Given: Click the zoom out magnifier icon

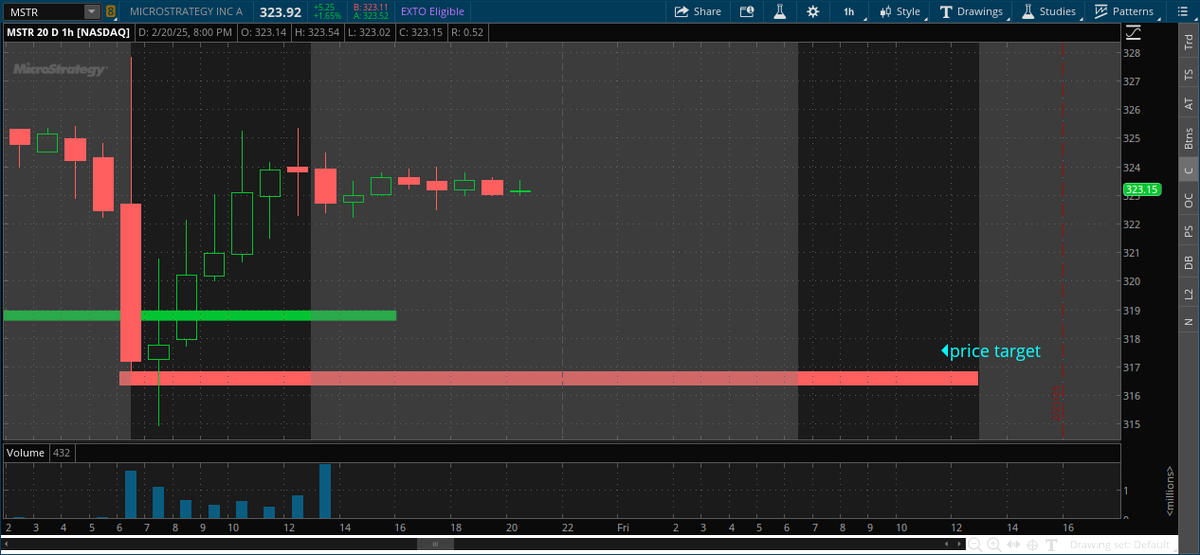Looking at the screenshot, I should (975, 545).
